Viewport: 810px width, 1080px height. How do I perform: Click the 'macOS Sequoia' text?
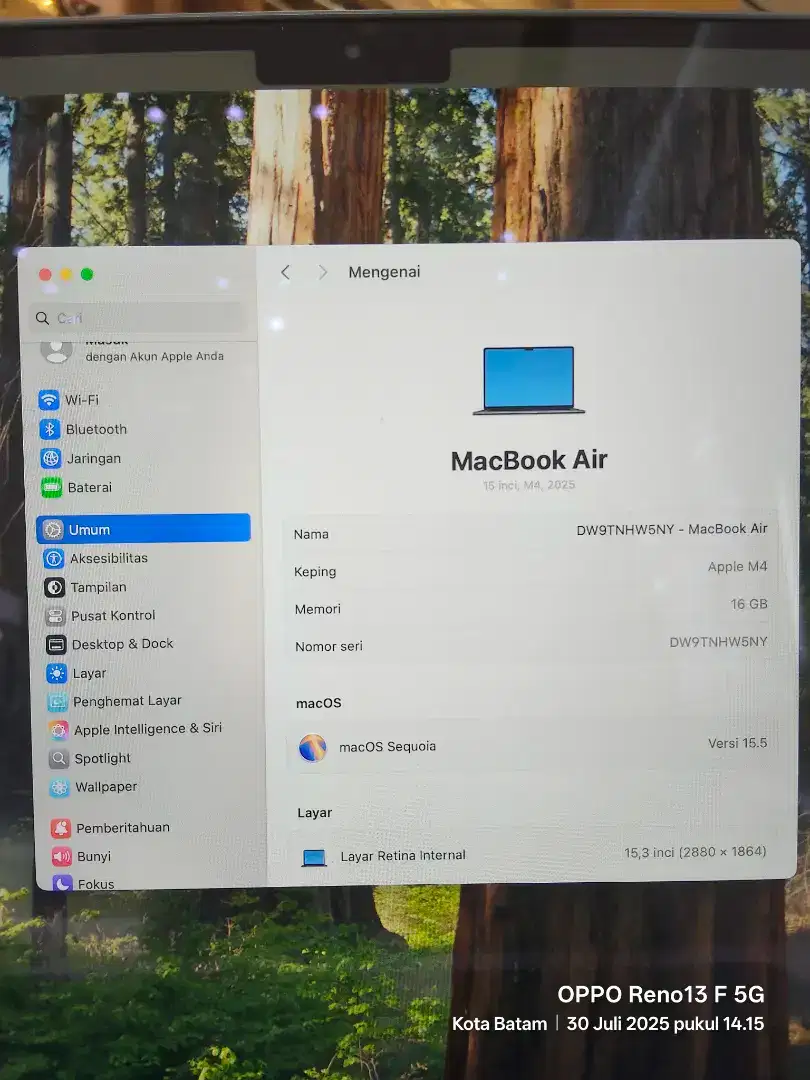pos(387,747)
